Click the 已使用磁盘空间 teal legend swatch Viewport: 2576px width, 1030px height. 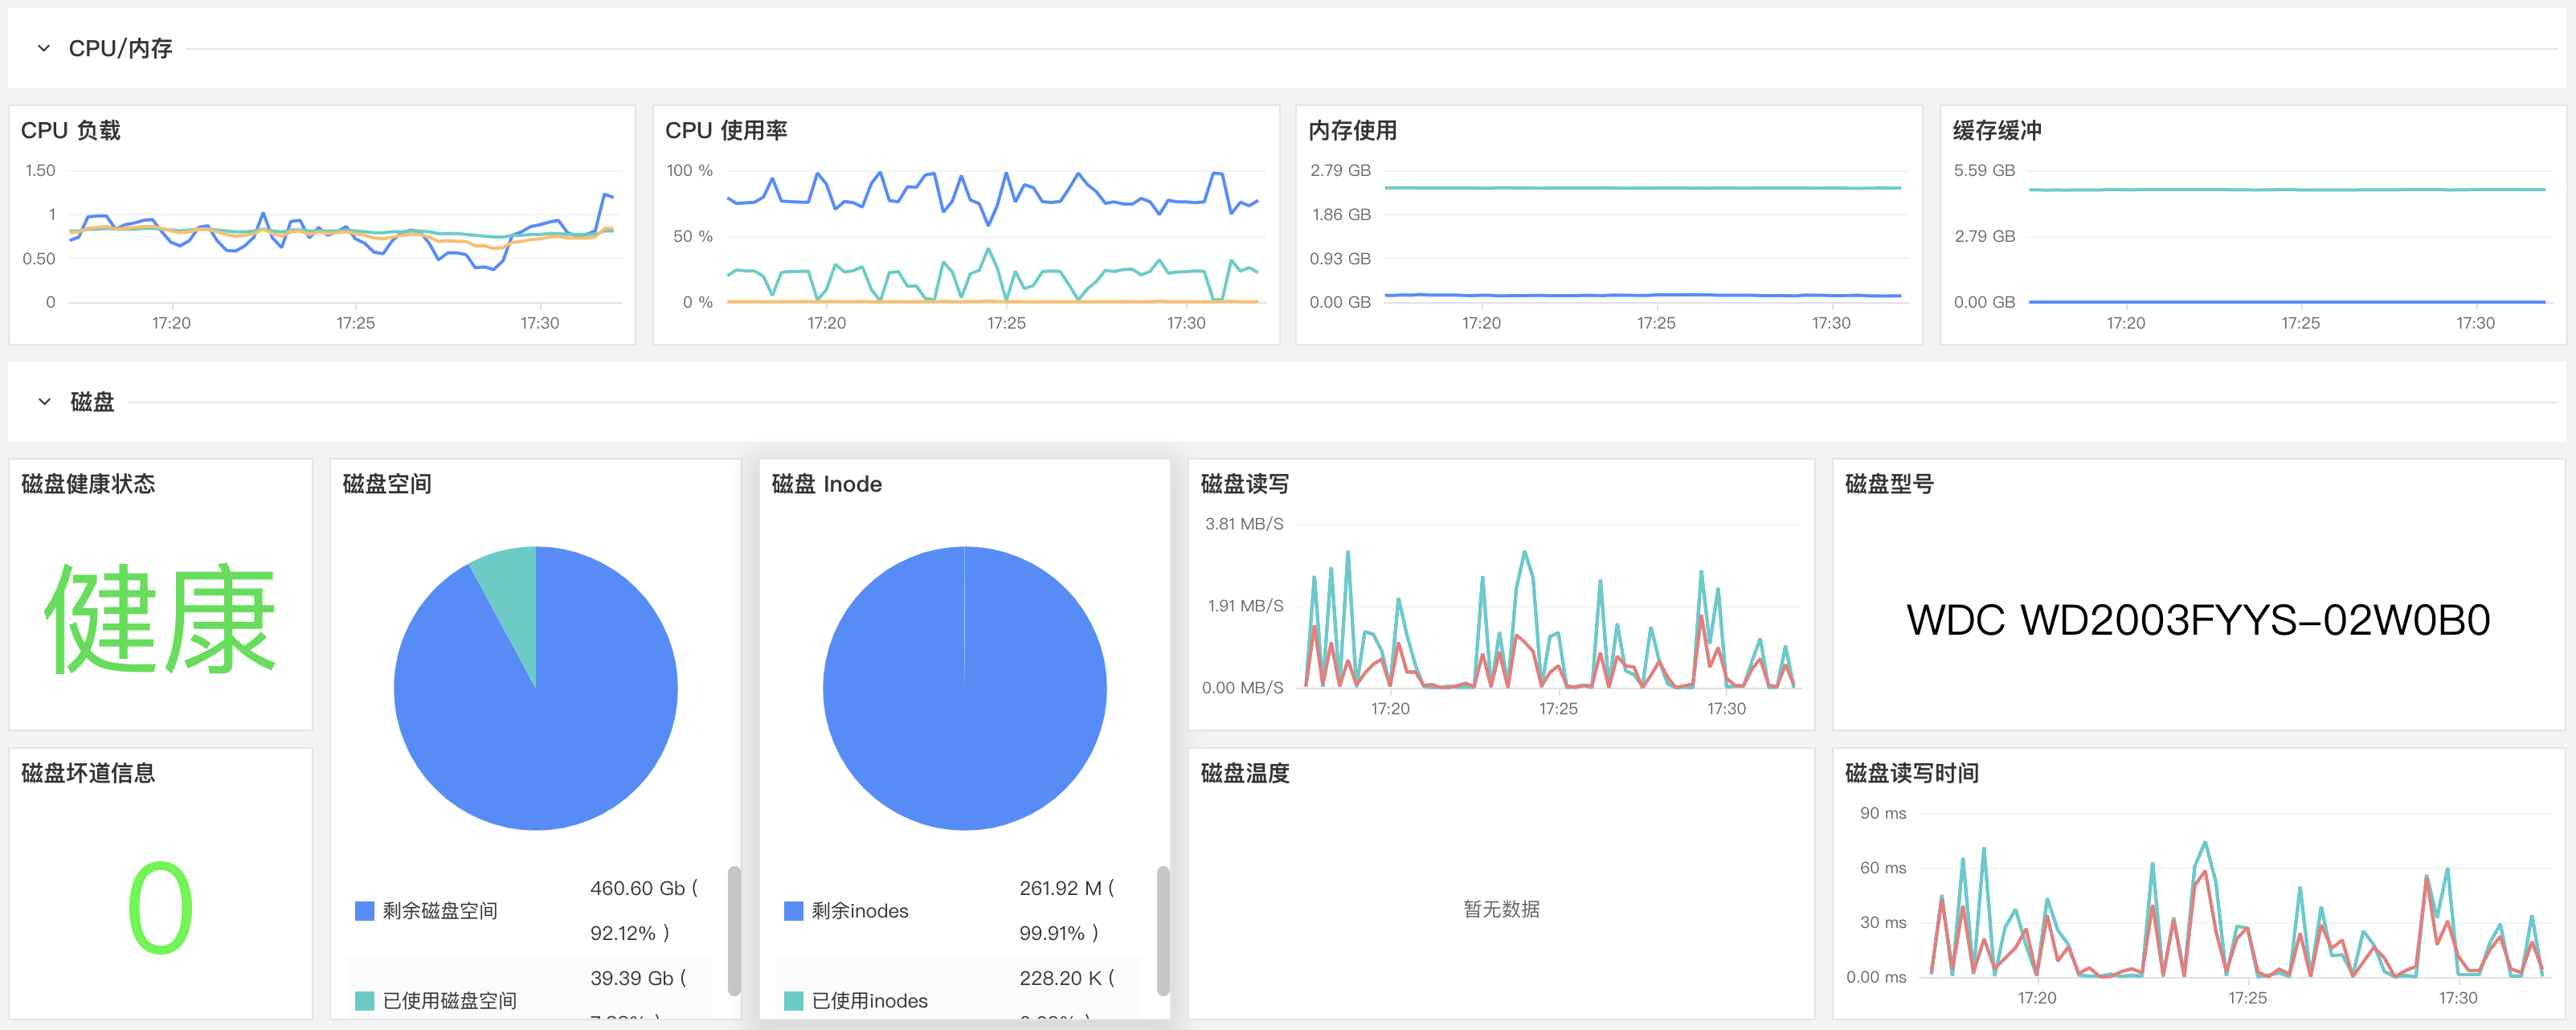(364, 1001)
